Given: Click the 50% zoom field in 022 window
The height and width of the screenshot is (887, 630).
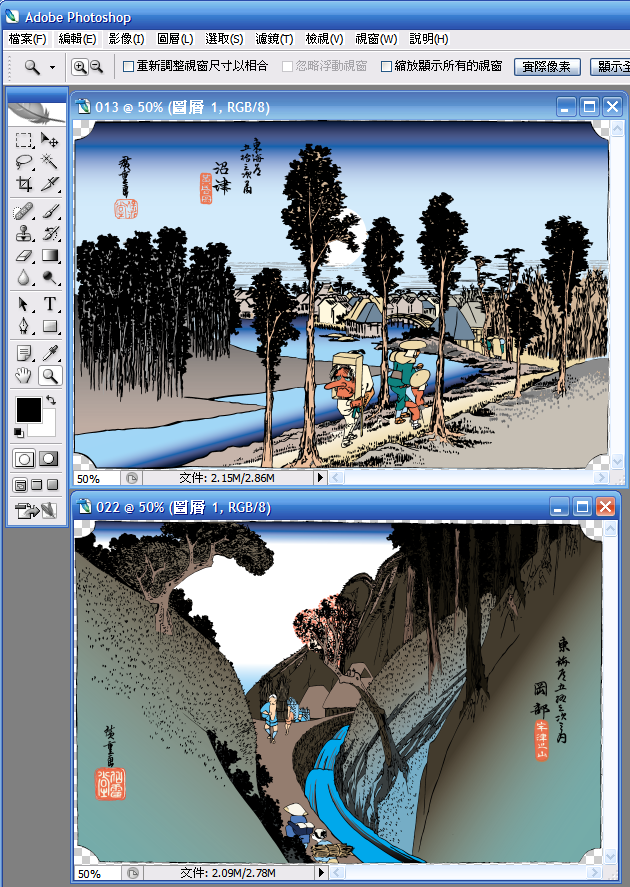Looking at the screenshot, I should (97, 873).
